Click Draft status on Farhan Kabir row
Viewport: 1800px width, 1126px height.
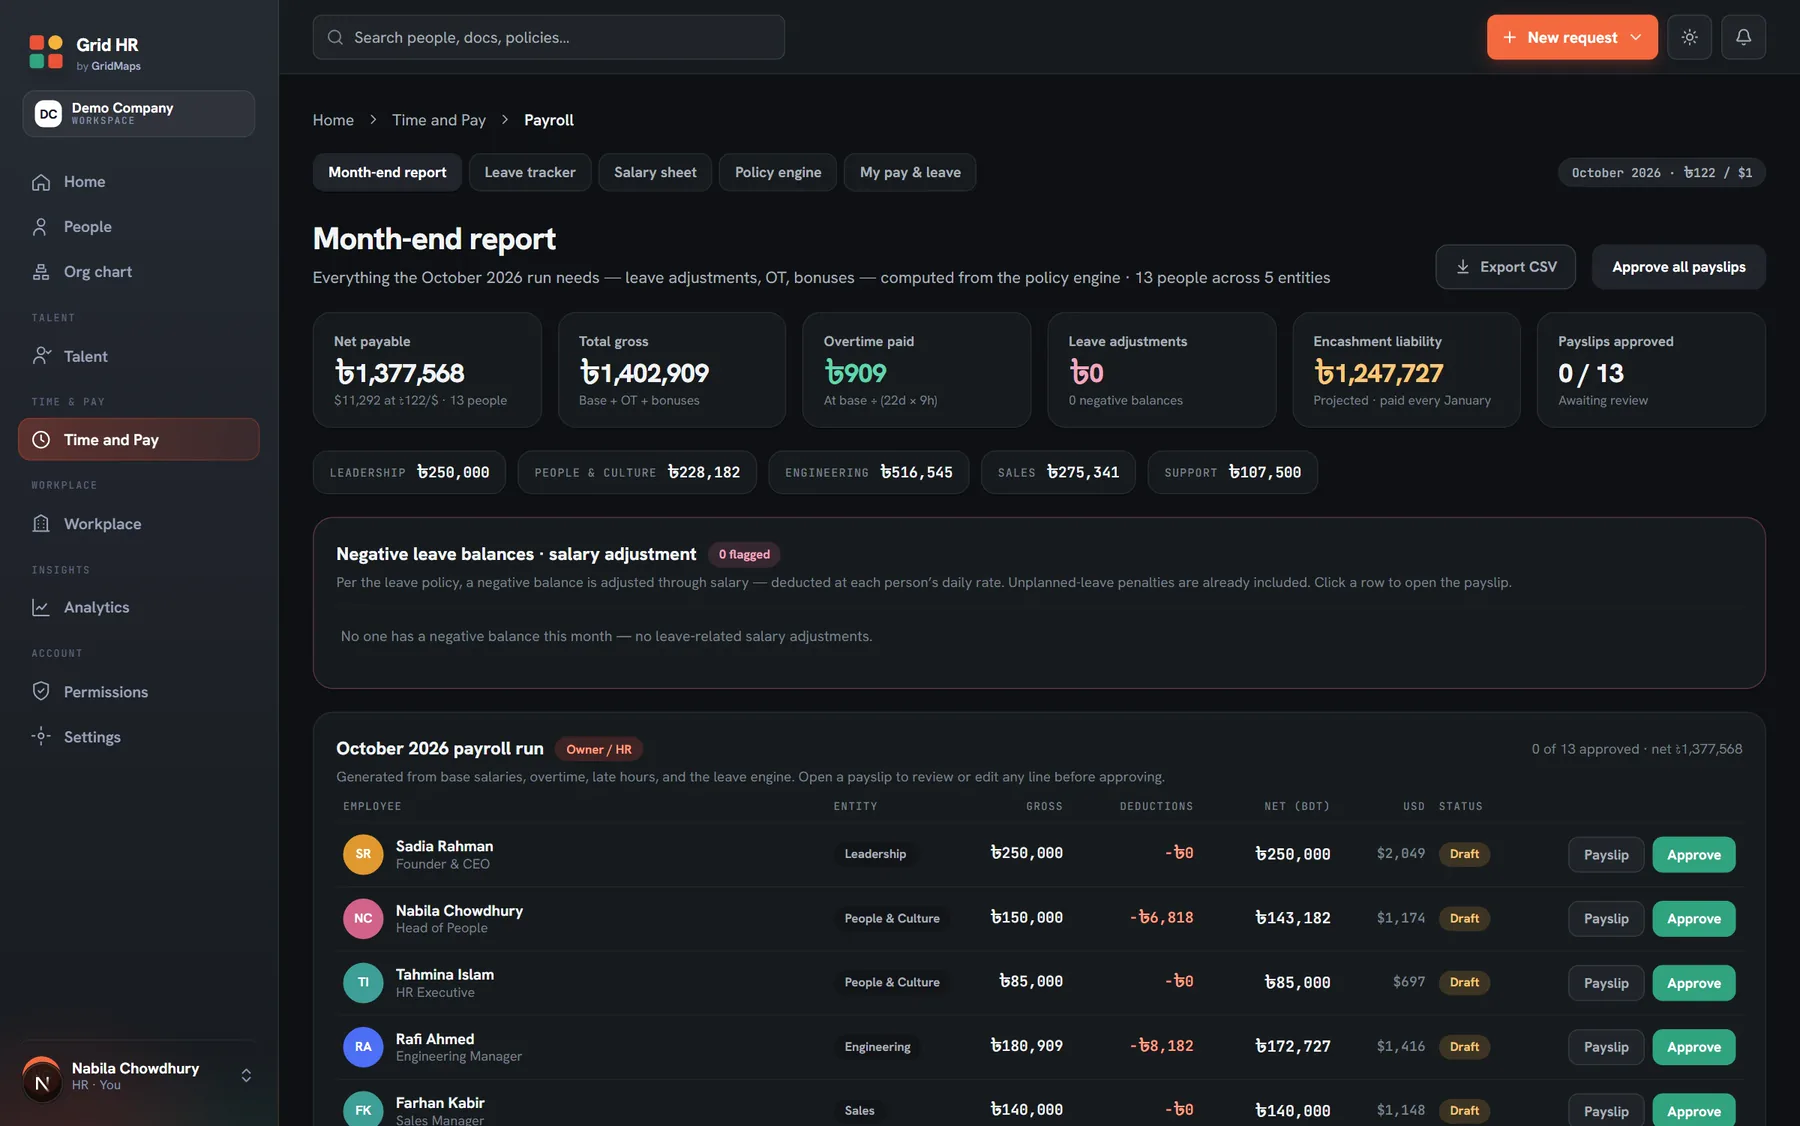pyautogui.click(x=1464, y=1111)
